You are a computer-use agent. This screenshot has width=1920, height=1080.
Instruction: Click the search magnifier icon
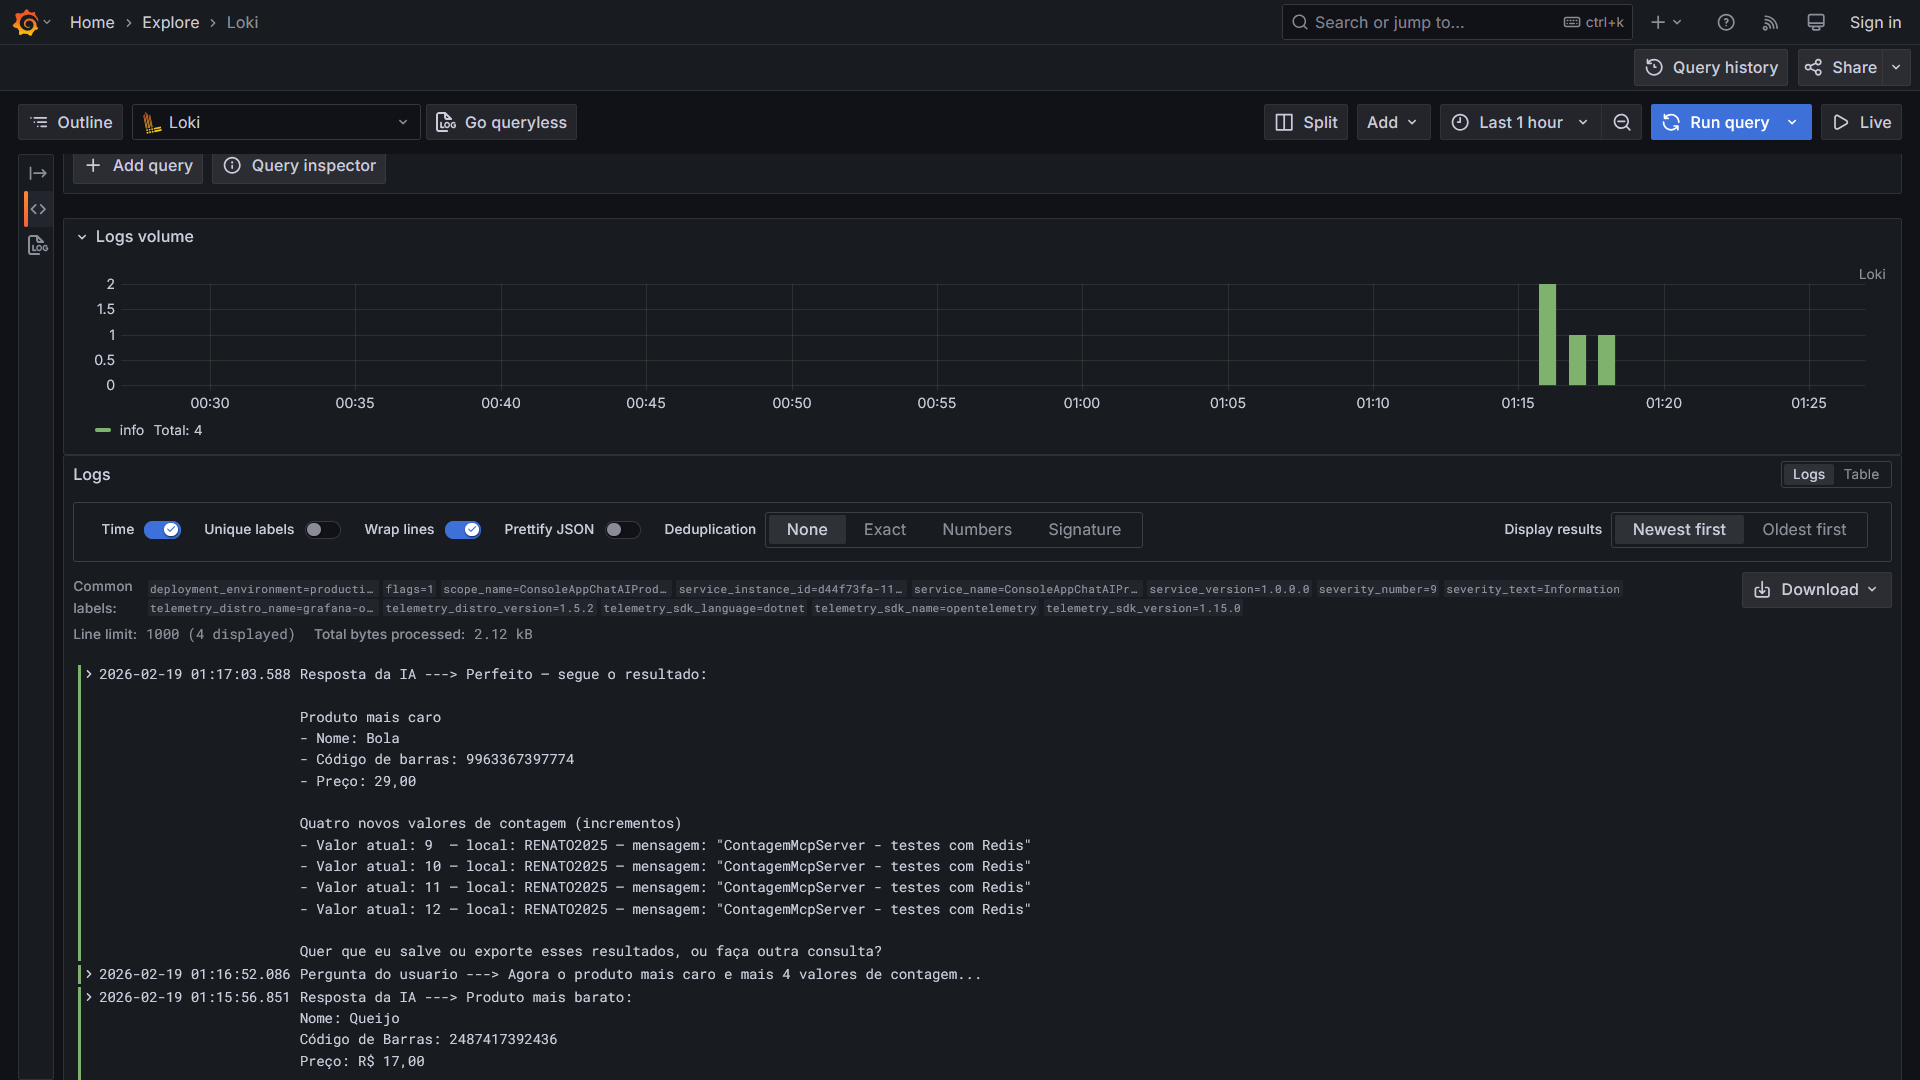[1300, 22]
